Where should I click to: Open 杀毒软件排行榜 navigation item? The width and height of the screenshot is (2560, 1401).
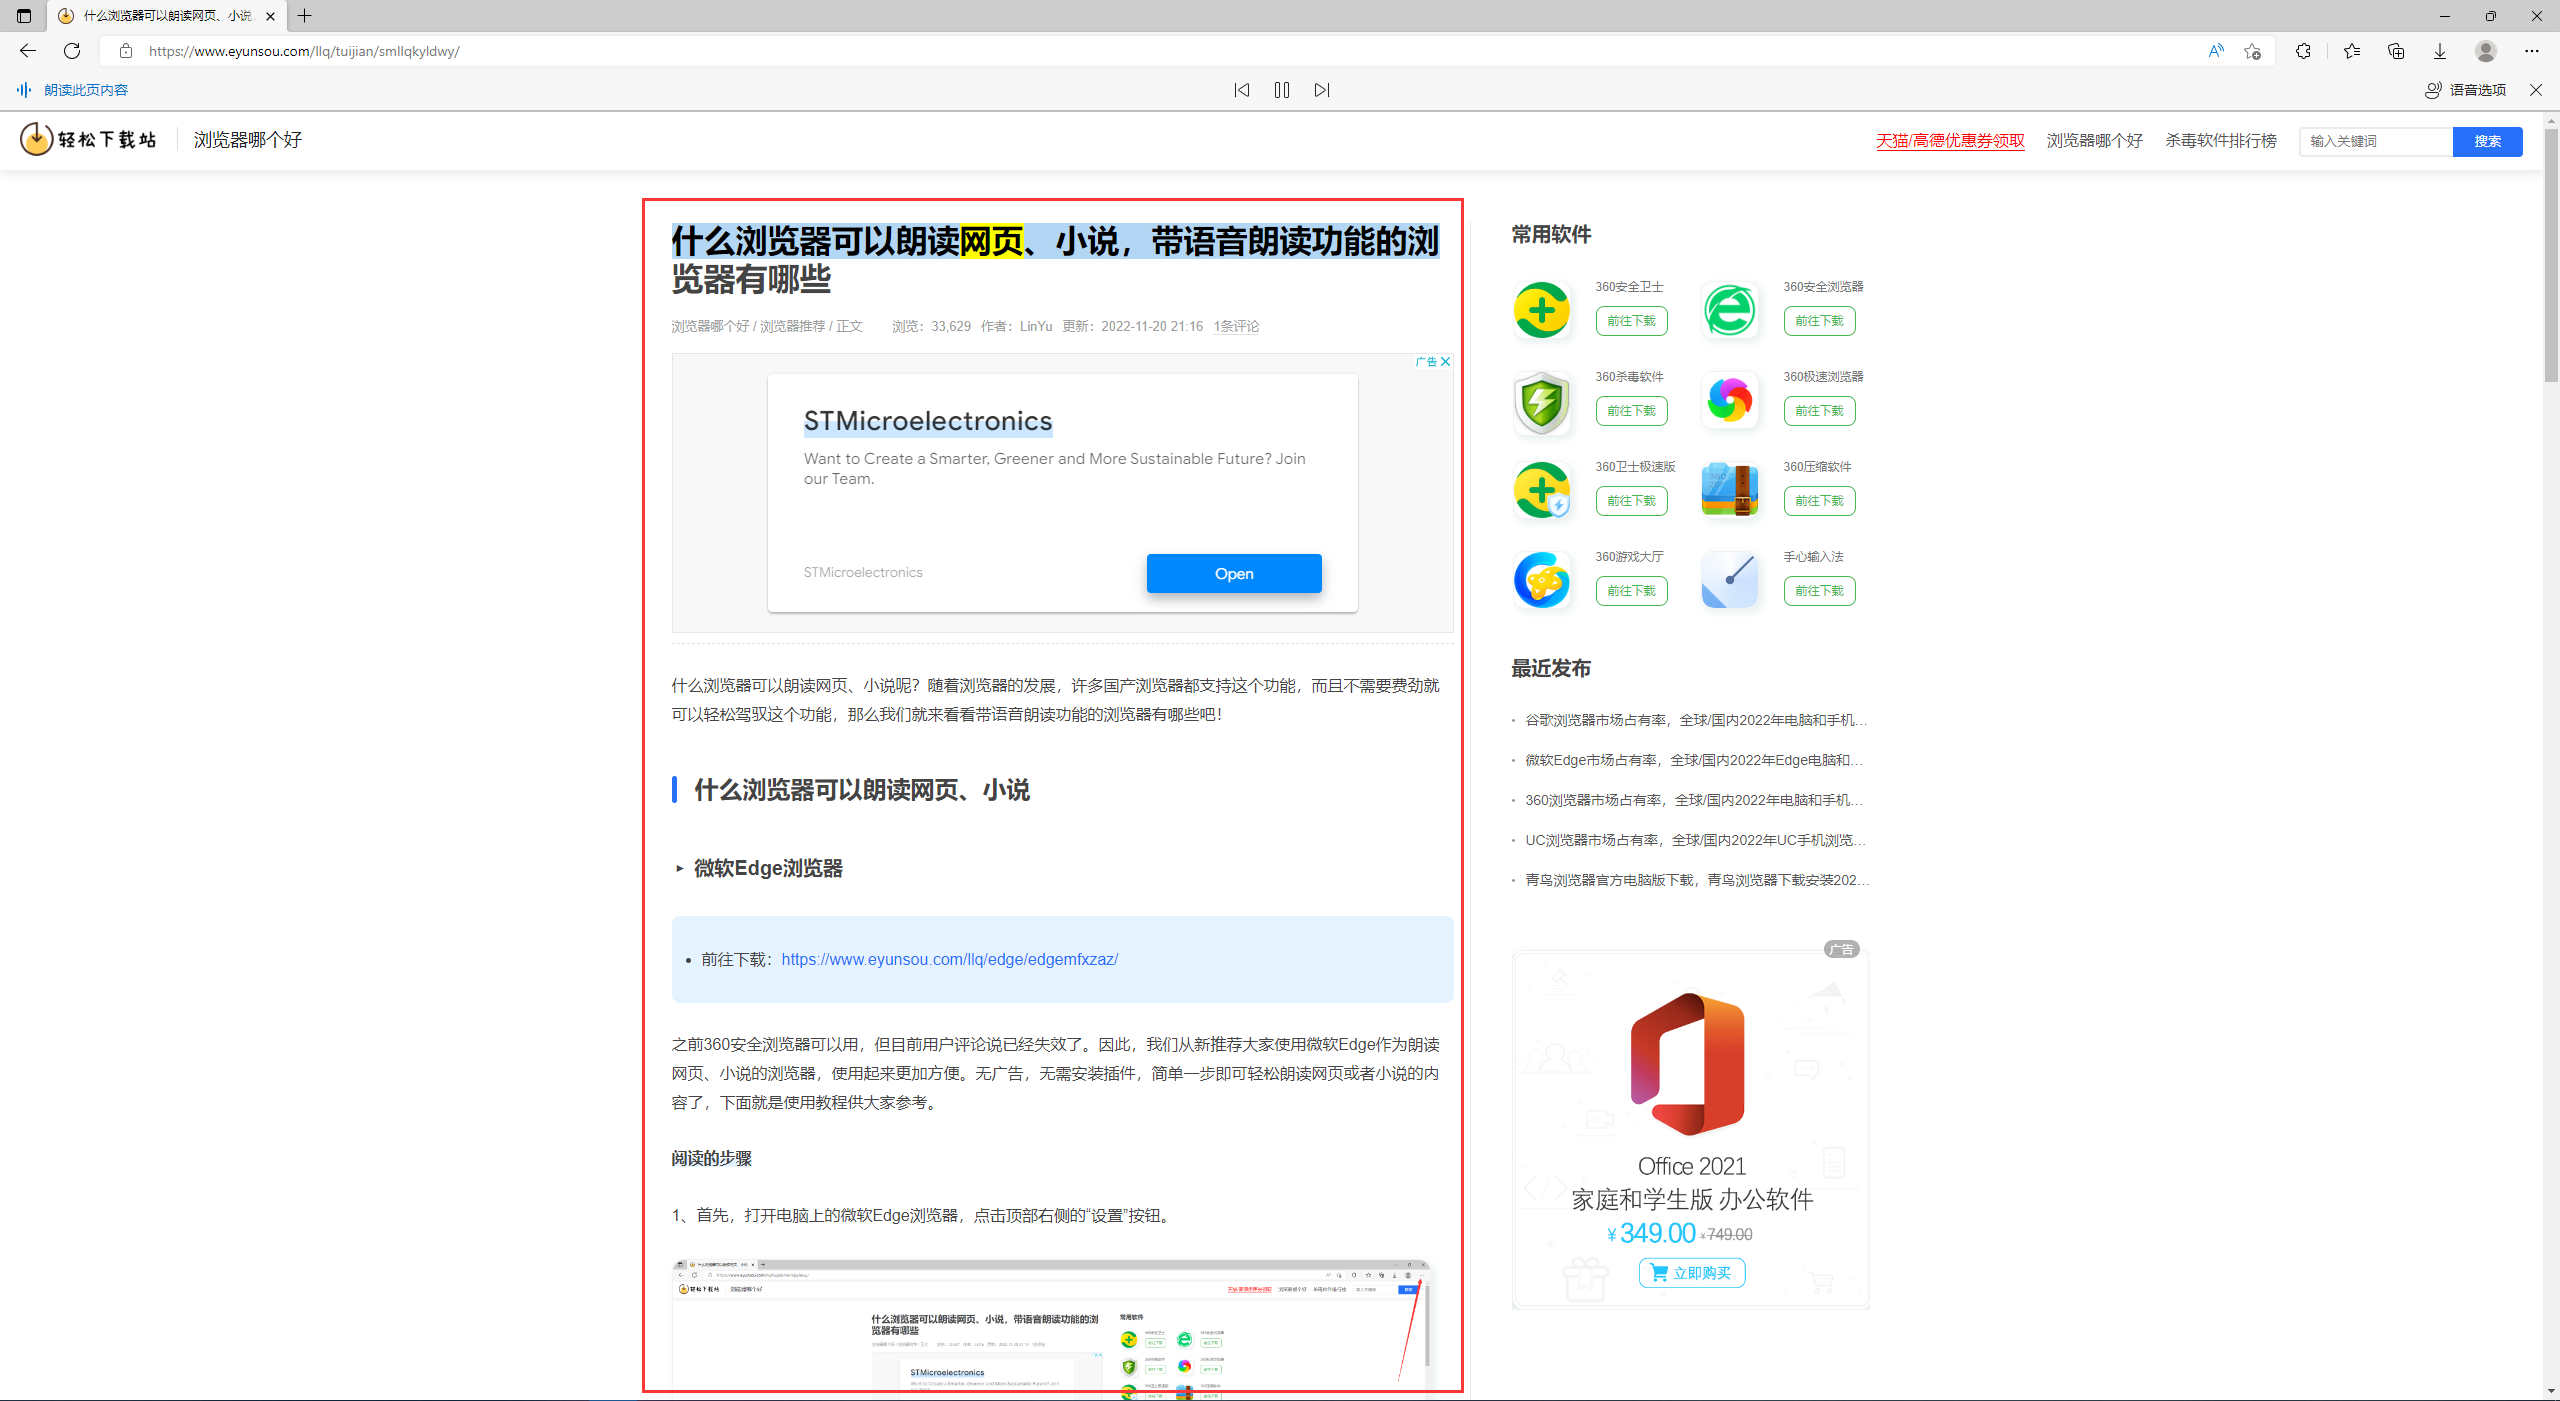point(2221,141)
